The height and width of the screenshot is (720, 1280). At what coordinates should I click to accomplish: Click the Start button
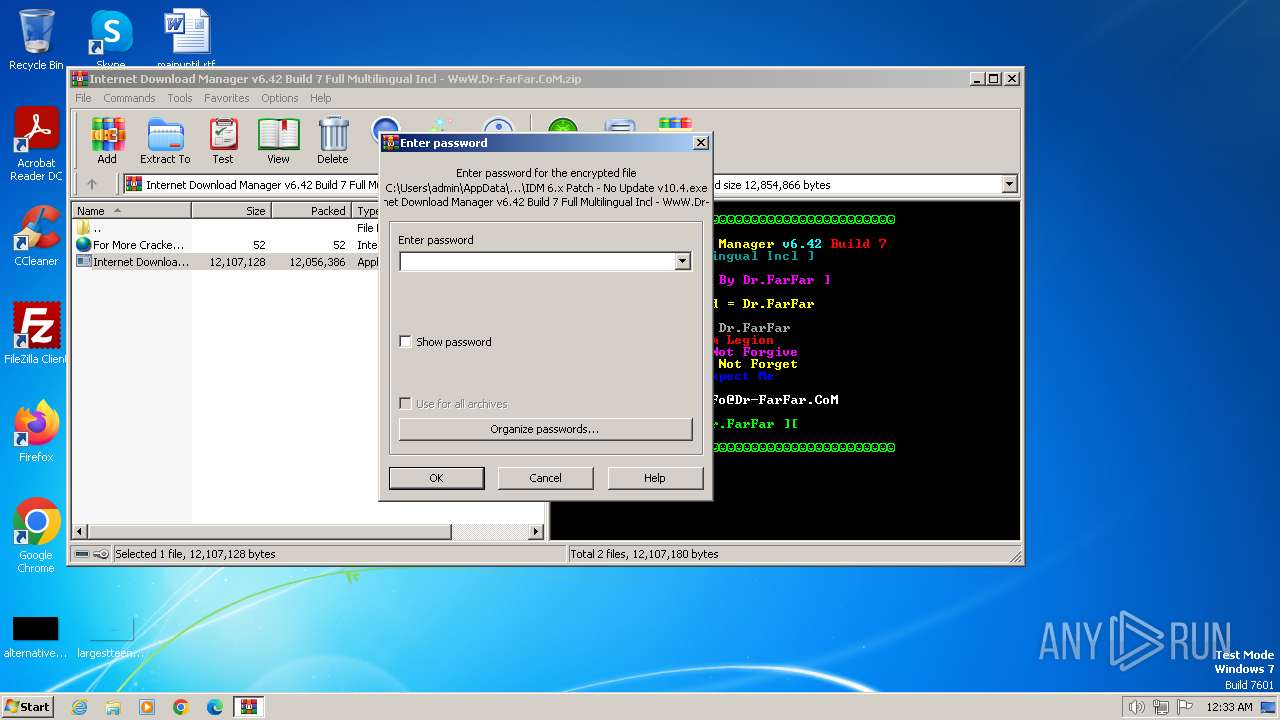27,707
